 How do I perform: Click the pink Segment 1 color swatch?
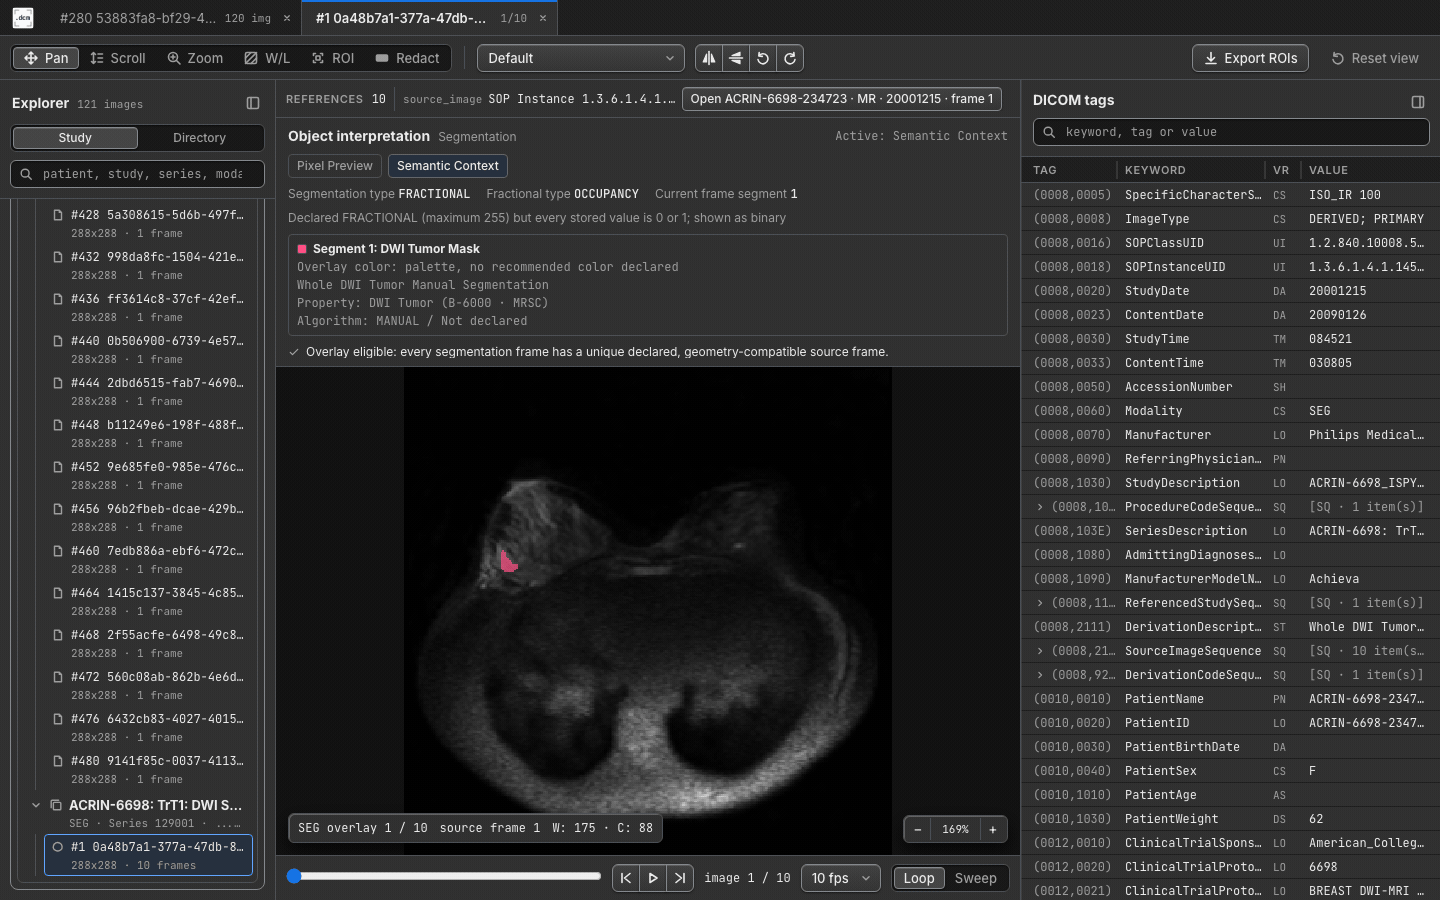pos(302,249)
